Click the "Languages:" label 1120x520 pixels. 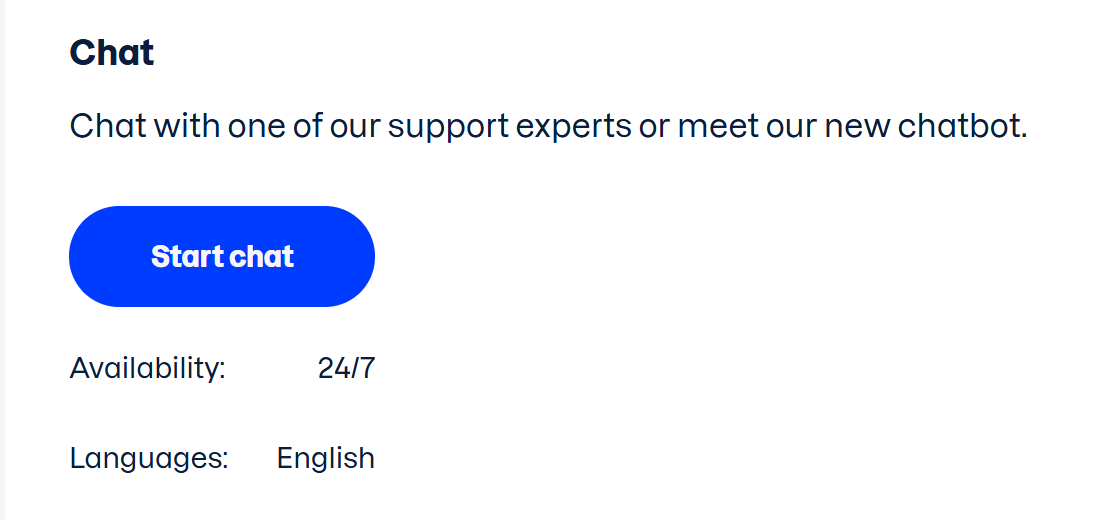[x=149, y=458]
